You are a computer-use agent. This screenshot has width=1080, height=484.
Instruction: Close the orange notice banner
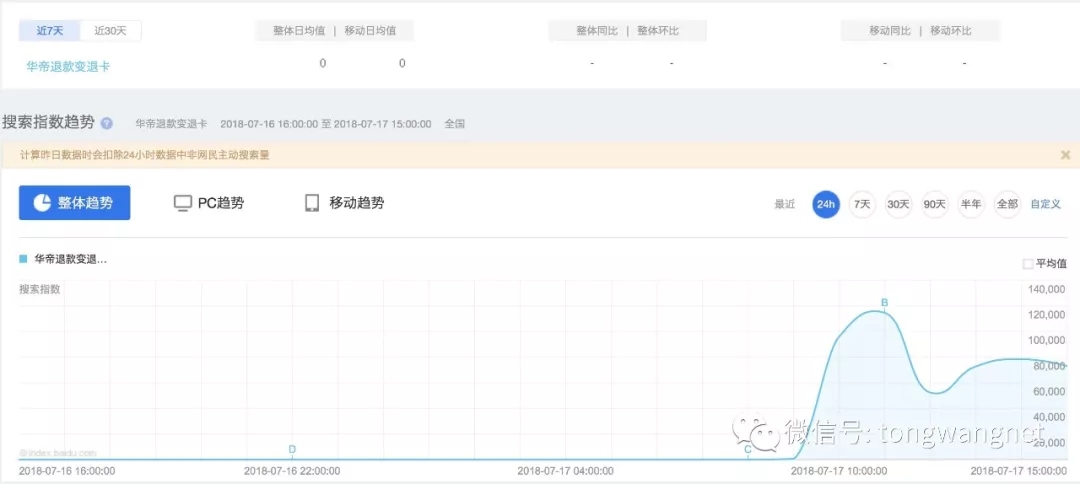click(x=1066, y=155)
